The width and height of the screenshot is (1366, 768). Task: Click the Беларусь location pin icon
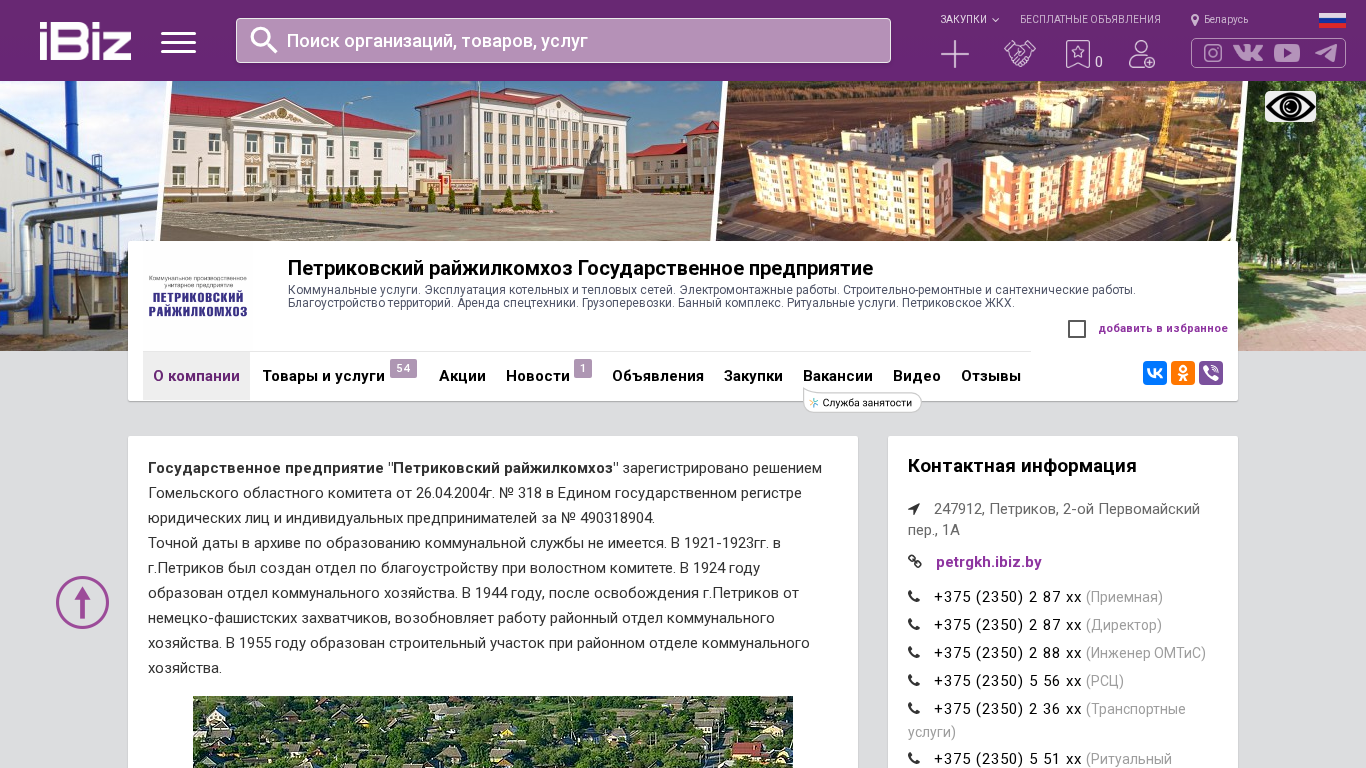pos(1195,20)
